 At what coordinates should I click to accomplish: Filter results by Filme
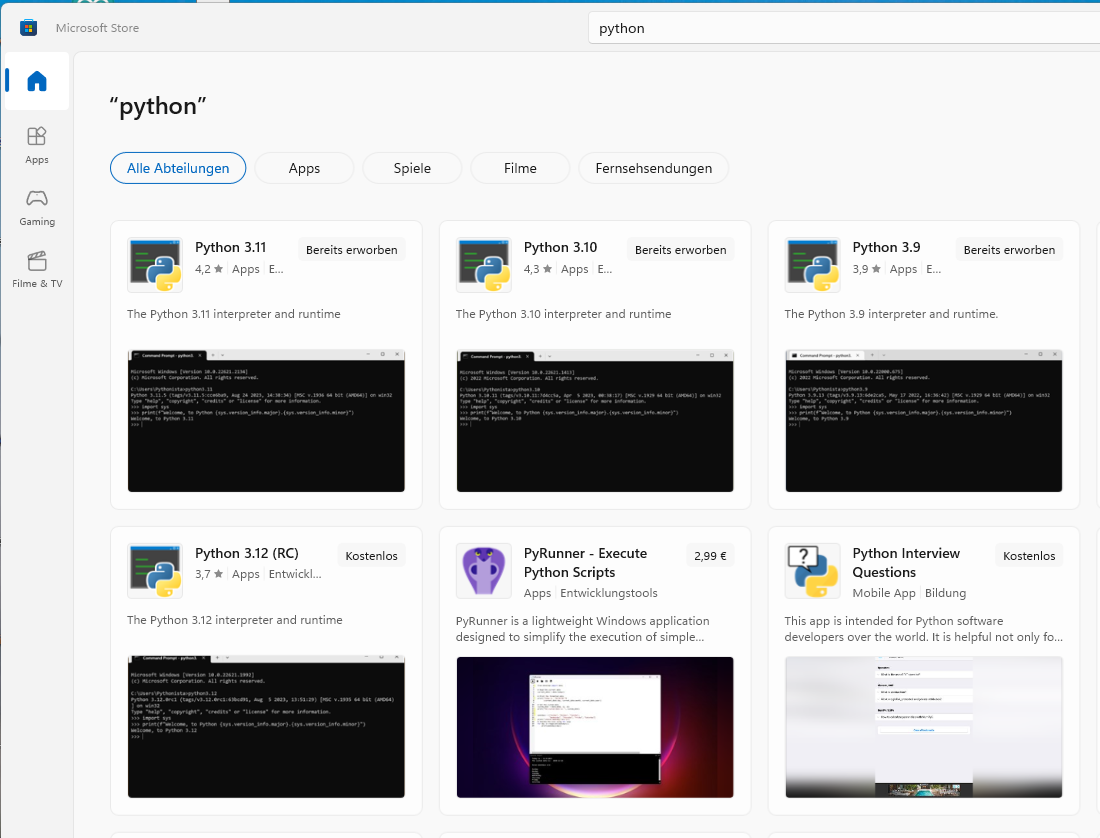click(x=521, y=168)
